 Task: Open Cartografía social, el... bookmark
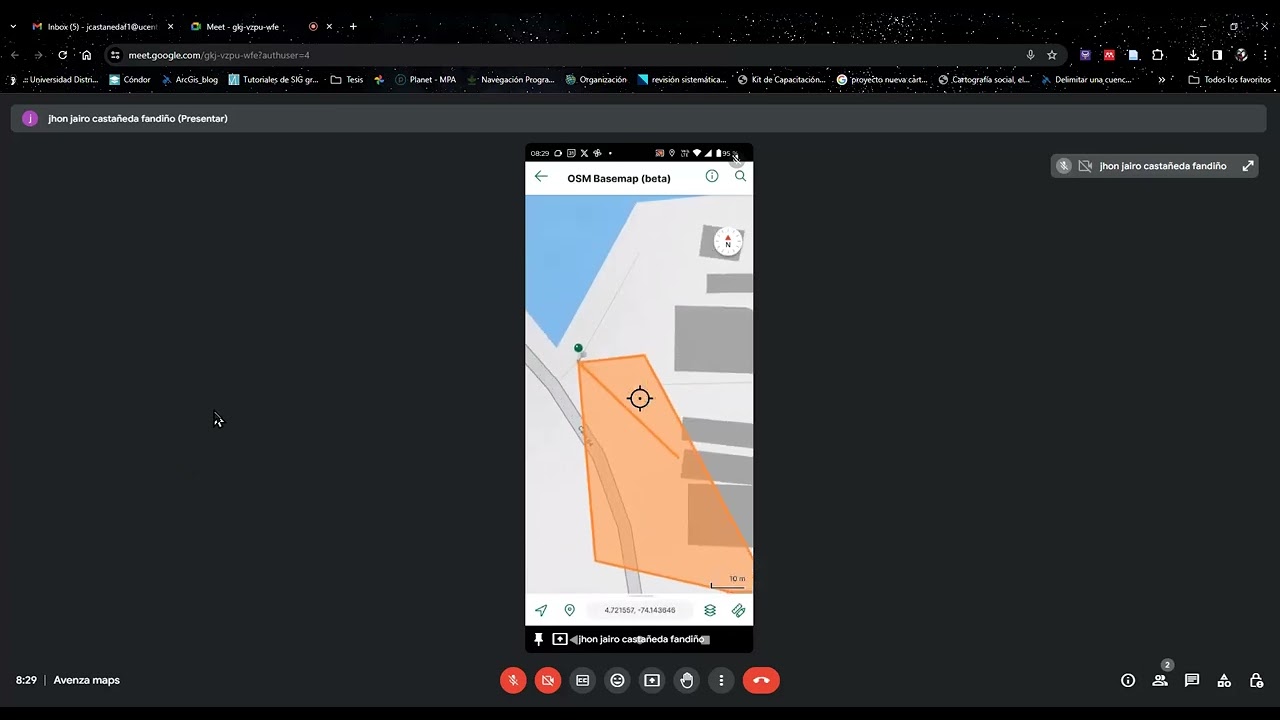coord(984,80)
